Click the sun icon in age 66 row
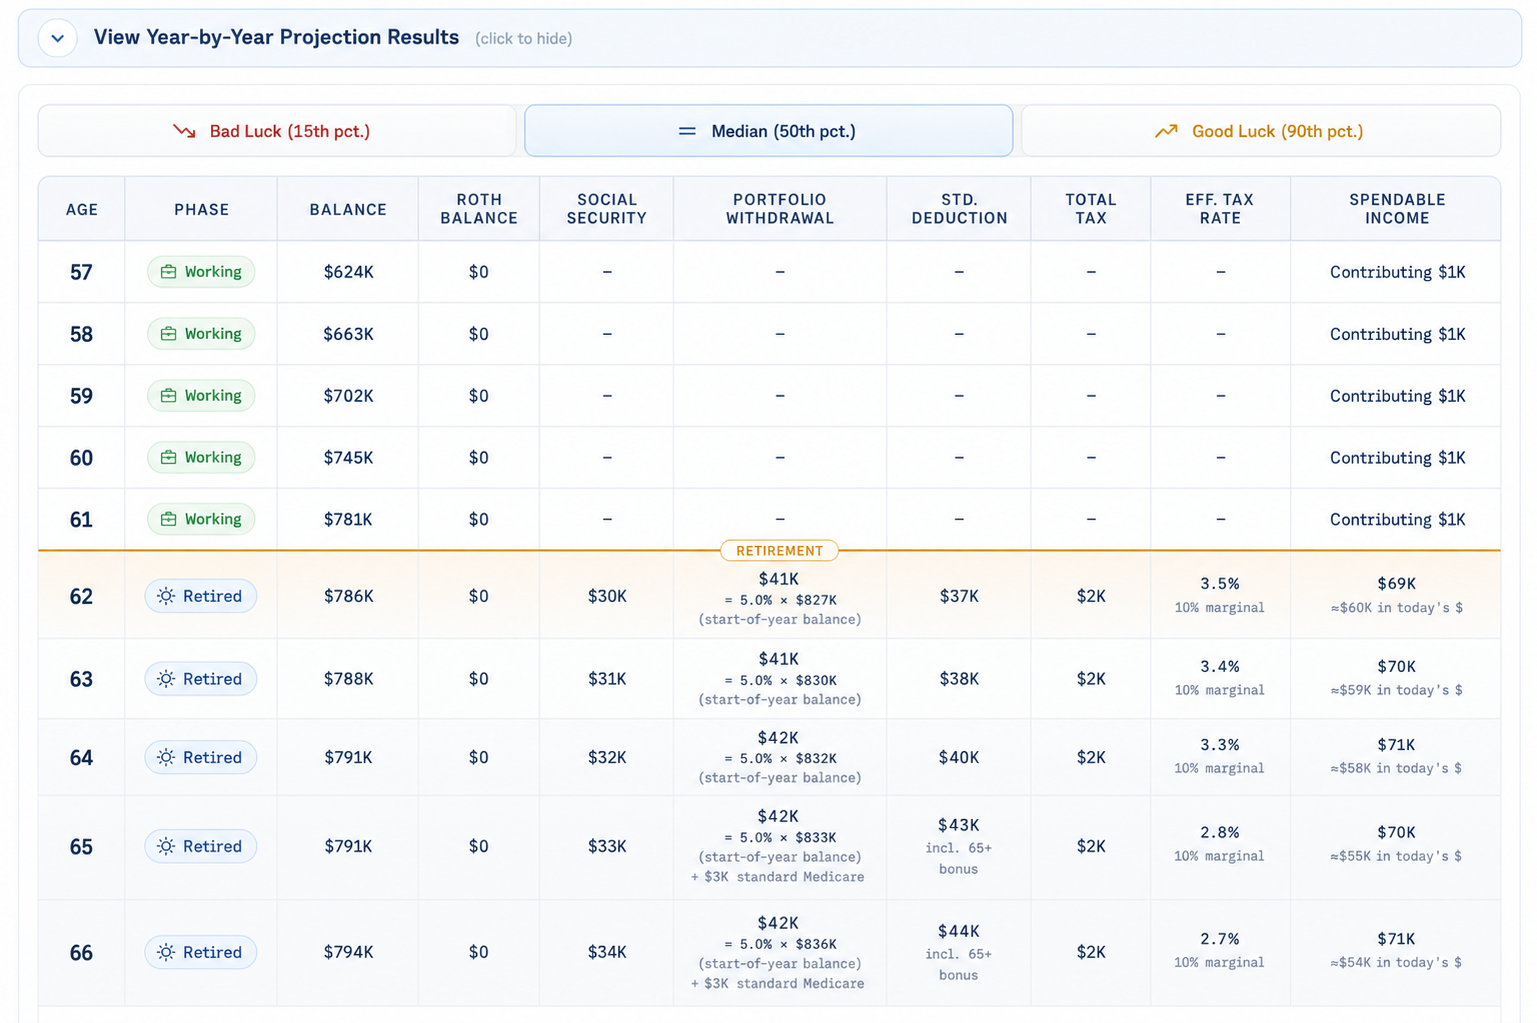Image resolution: width=1537 pixels, height=1023 pixels. [166, 952]
